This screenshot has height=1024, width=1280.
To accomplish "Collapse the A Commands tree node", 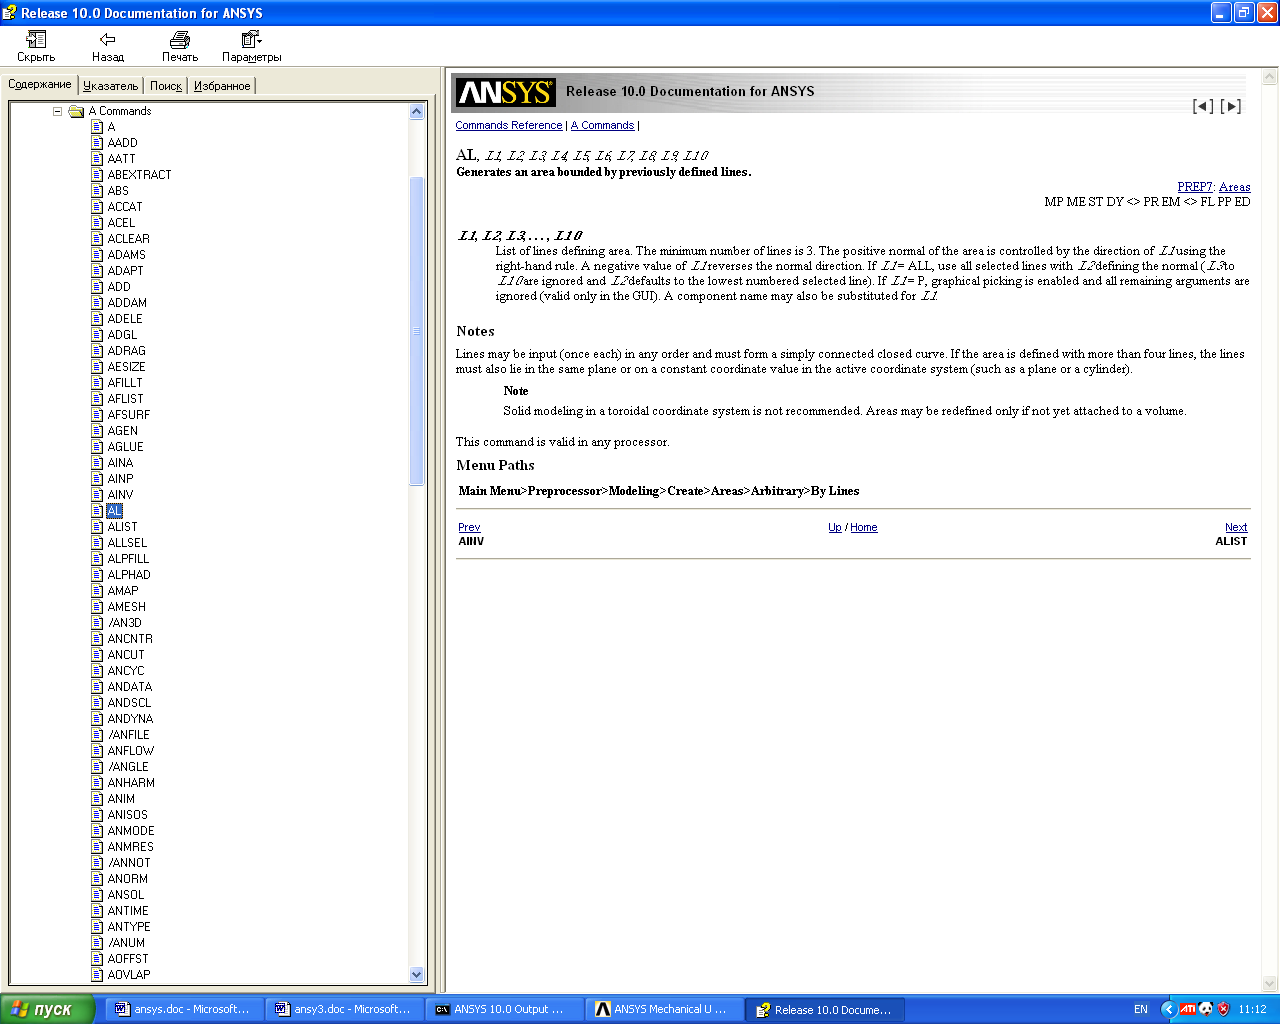I will 58,111.
